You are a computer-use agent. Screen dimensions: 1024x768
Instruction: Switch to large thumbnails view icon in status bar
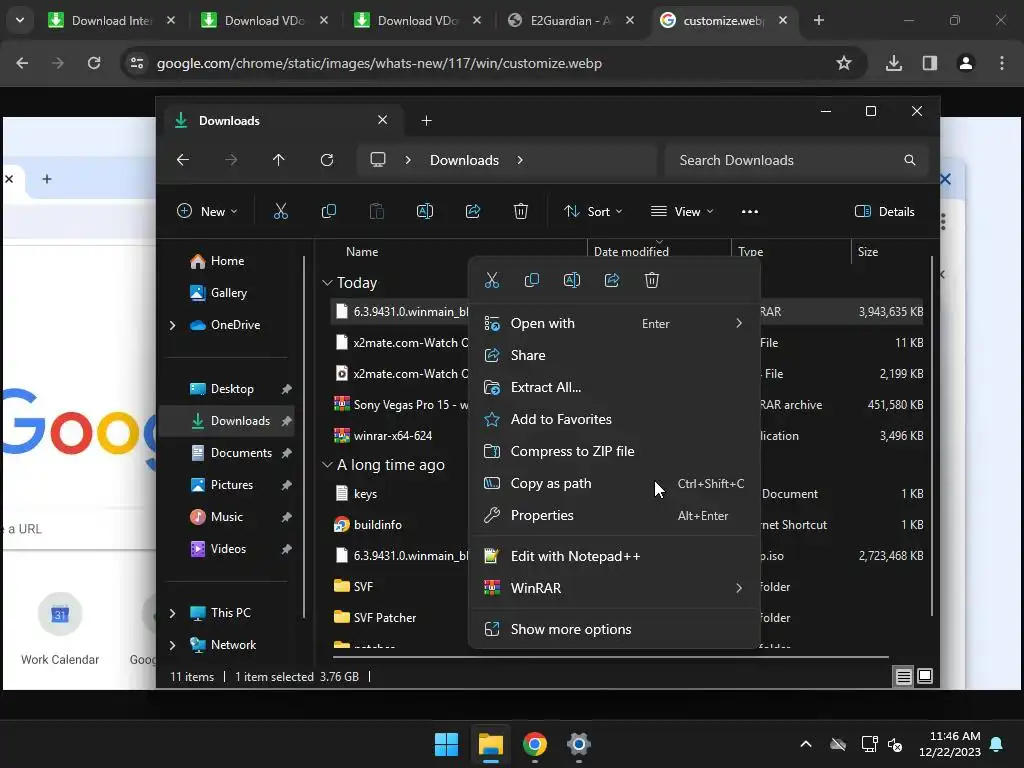tap(925, 677)
